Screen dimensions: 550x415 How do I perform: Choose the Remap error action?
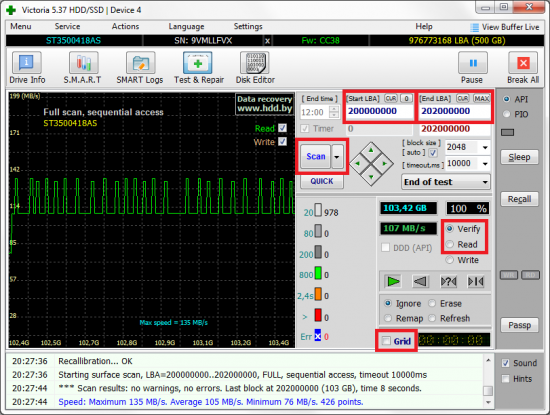388,318
